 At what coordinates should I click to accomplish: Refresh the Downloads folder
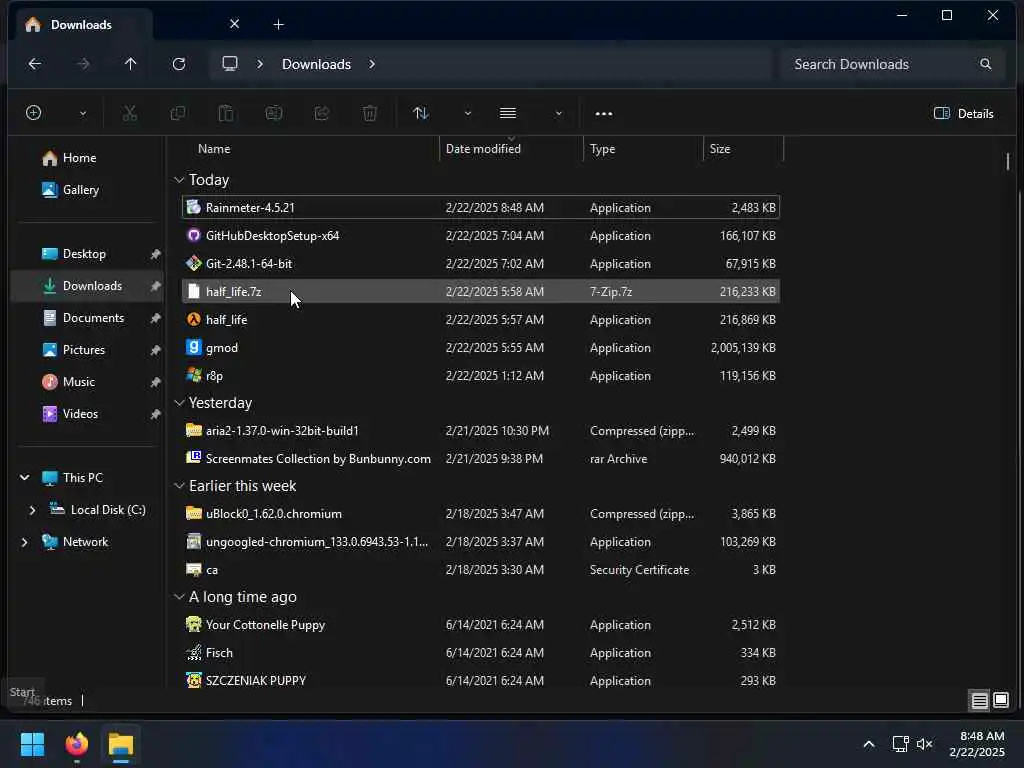tap(179, 64)
